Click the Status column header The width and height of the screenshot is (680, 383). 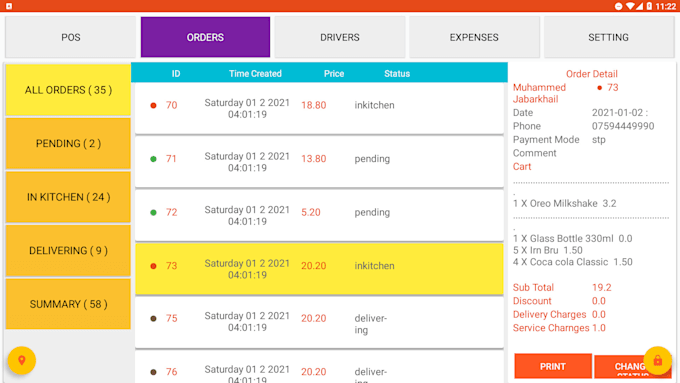click(397, 74)
